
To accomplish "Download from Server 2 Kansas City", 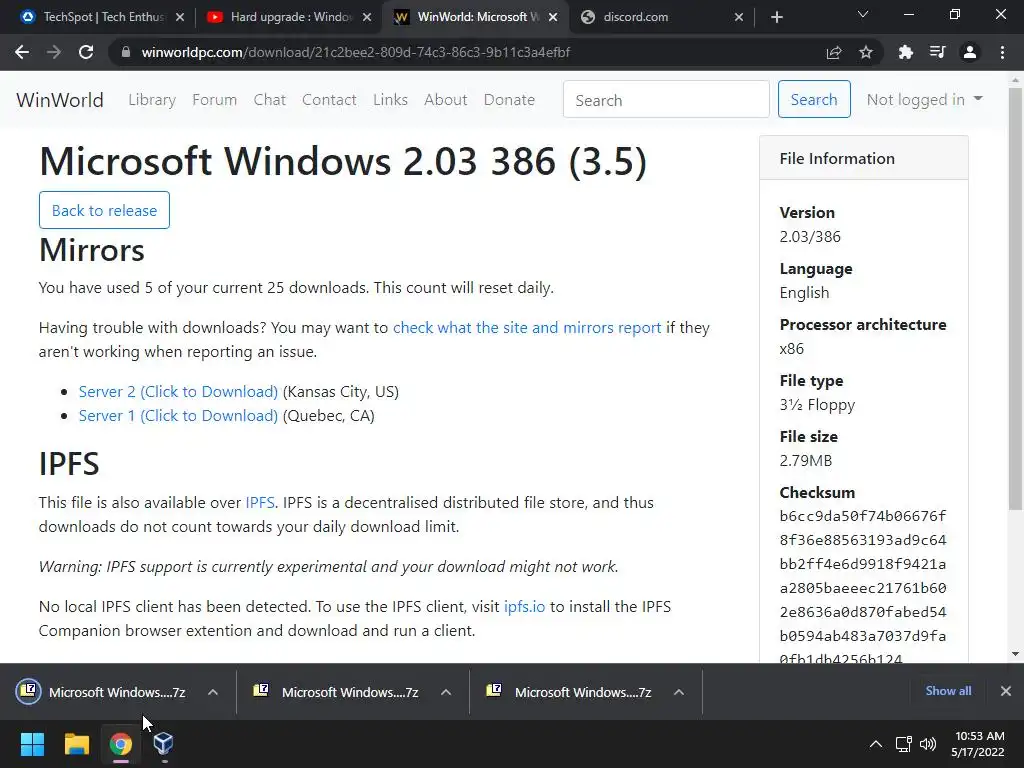I will 178,392.
